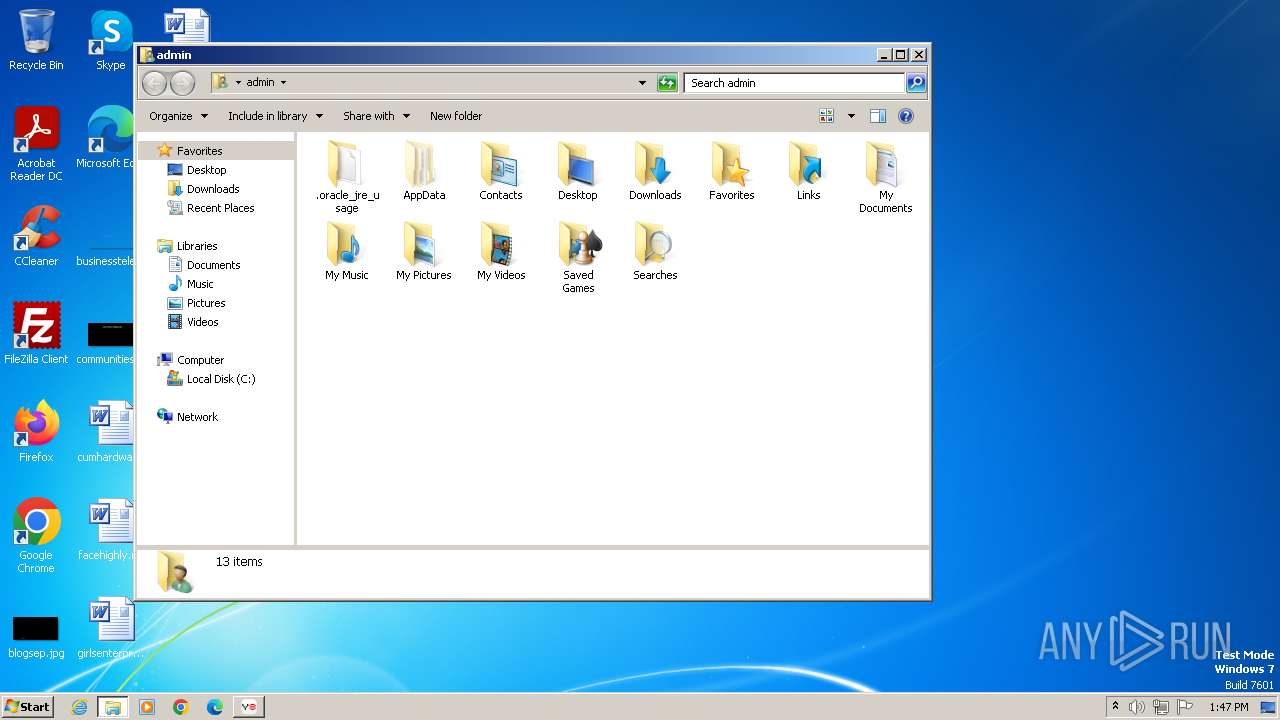Viewport: 1280px width, 720px height.
Task: Select Computer in navigation pane
Action: [200, 360]
